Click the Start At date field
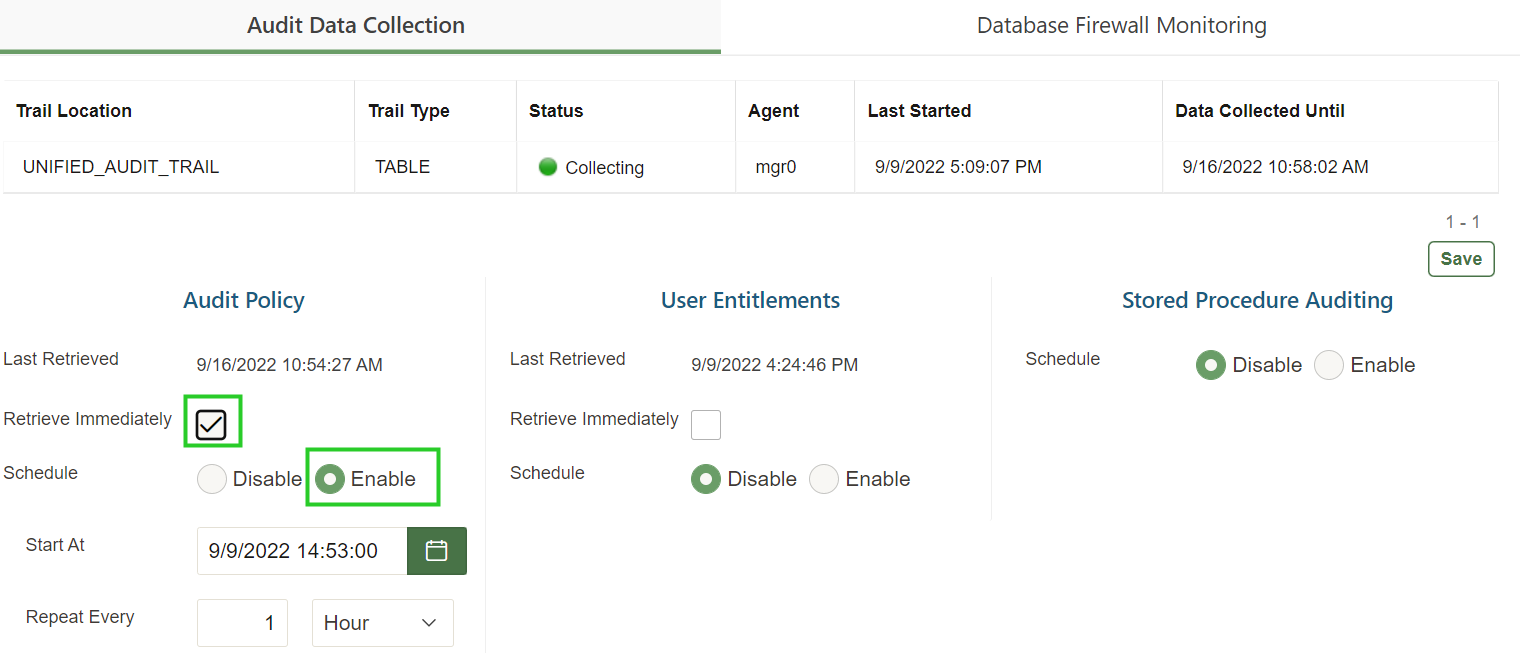 pyautogui.click(x=300, y=550)
